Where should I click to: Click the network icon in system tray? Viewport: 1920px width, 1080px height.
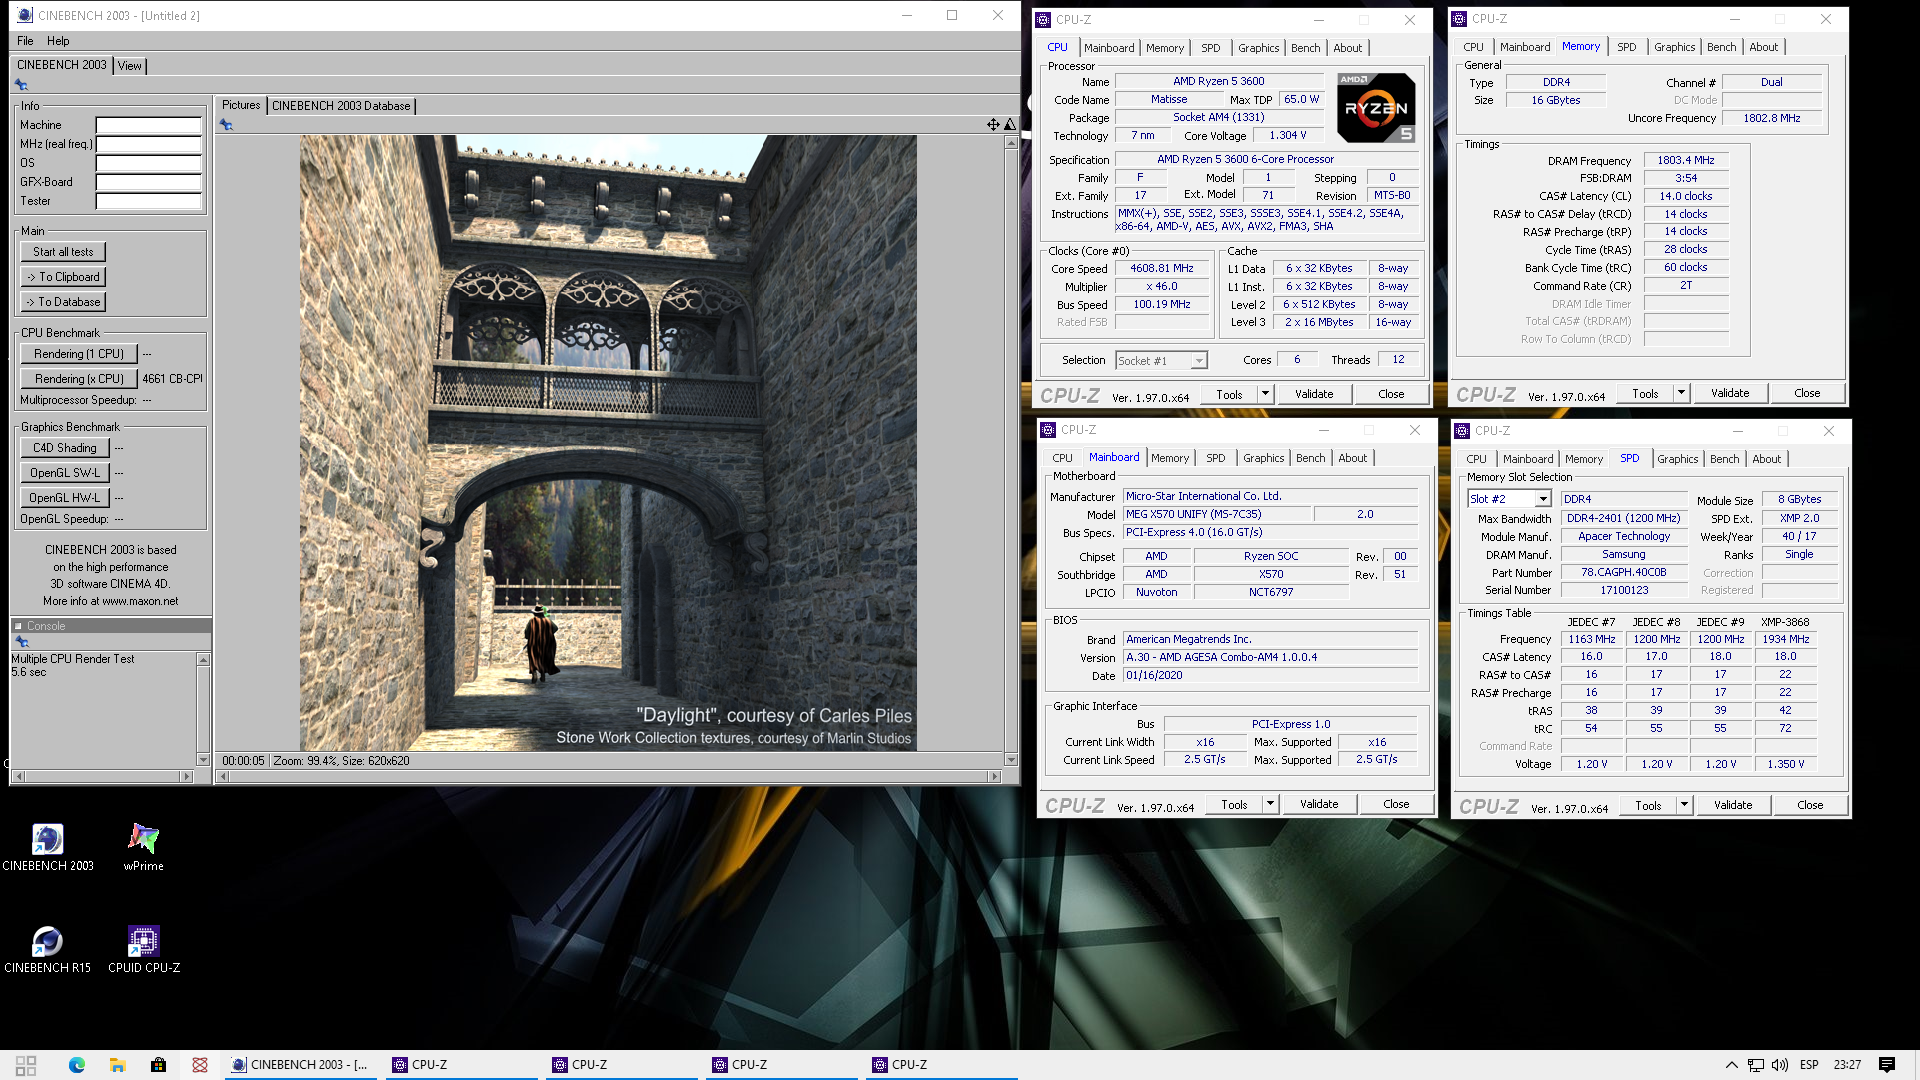point(1755,1065)
